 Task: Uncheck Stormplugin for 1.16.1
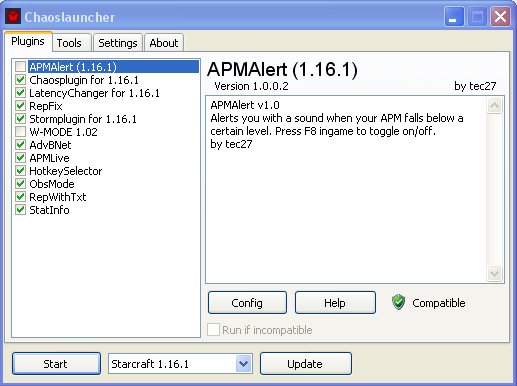pos(20,119)
